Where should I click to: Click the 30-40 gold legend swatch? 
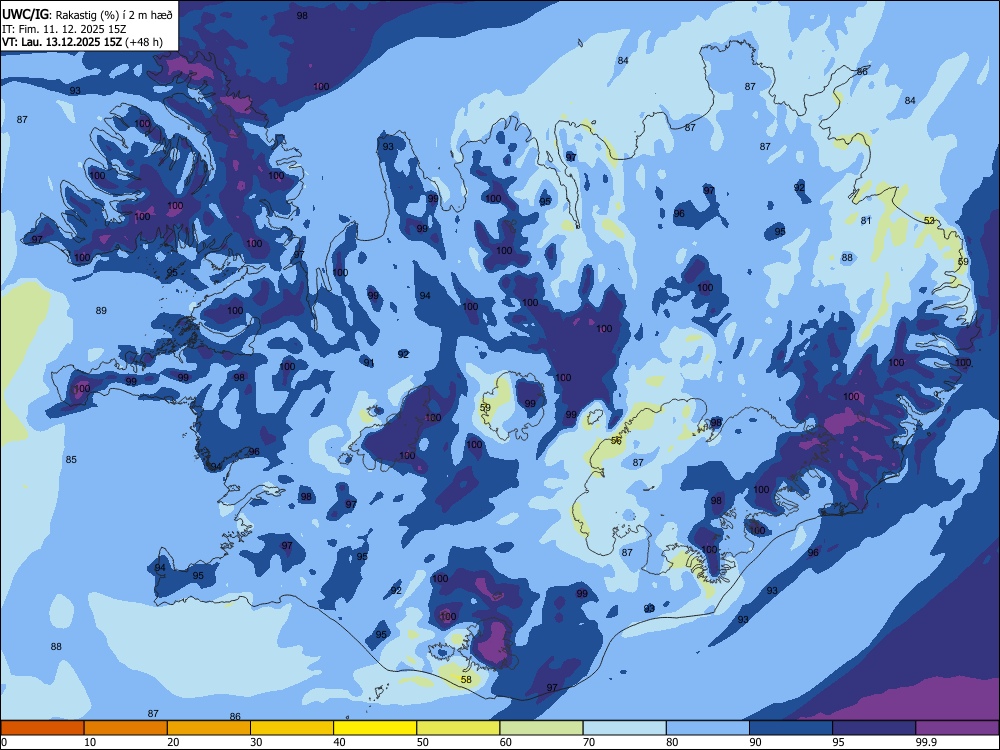[x=292, y=728]
